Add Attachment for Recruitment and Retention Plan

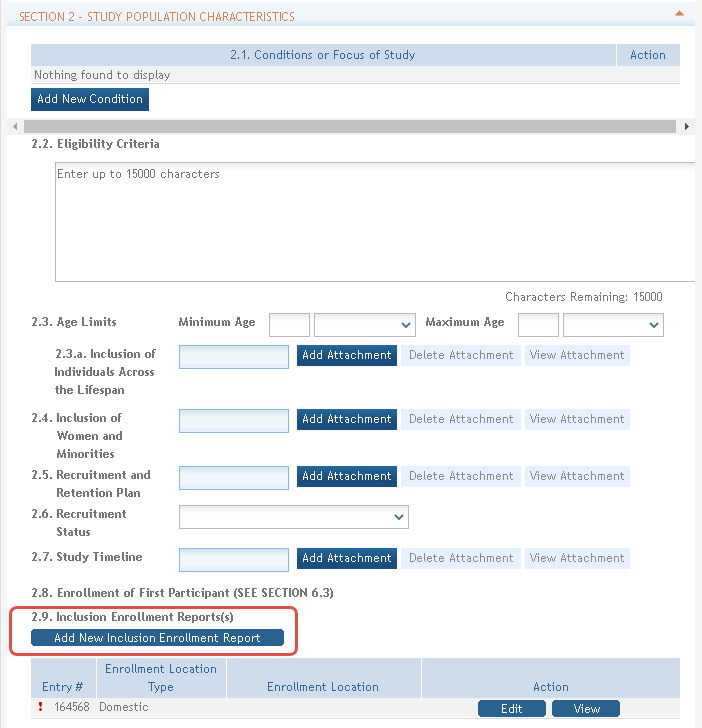click(x=347, y=476)
